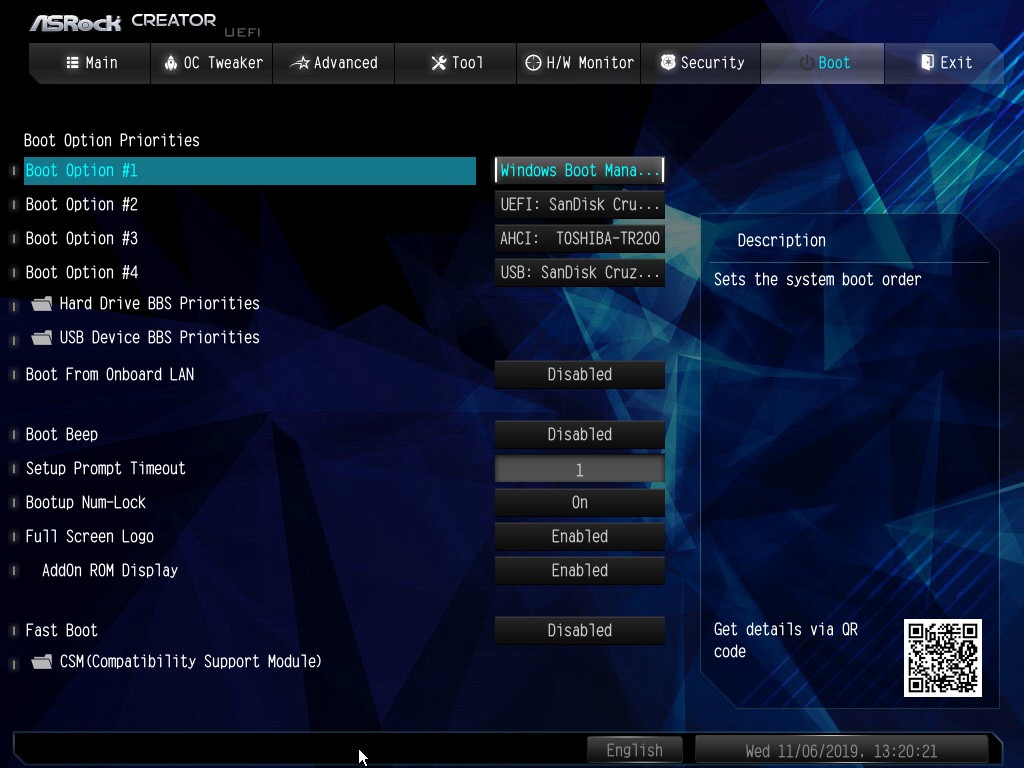Open the USB Device BBS Priorities folder icon
The image size is (1024, 768).
(41, 338)
